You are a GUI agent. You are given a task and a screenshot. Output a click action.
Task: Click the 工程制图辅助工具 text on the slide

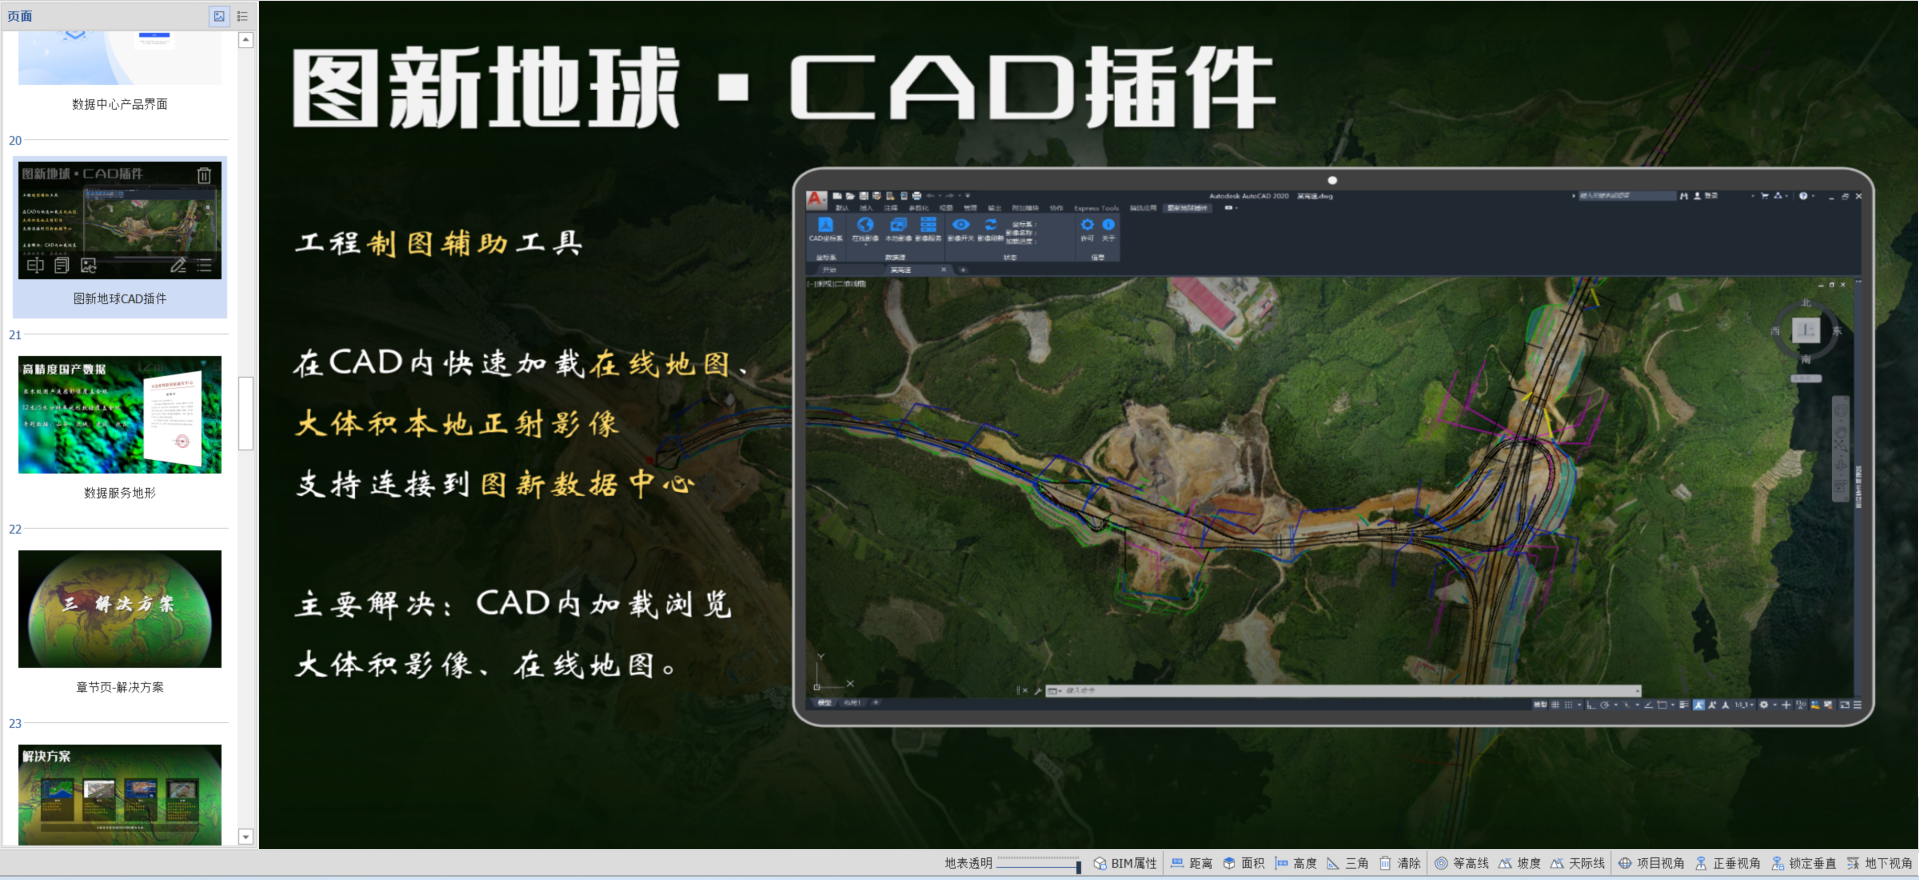click(x=438, y=243)
